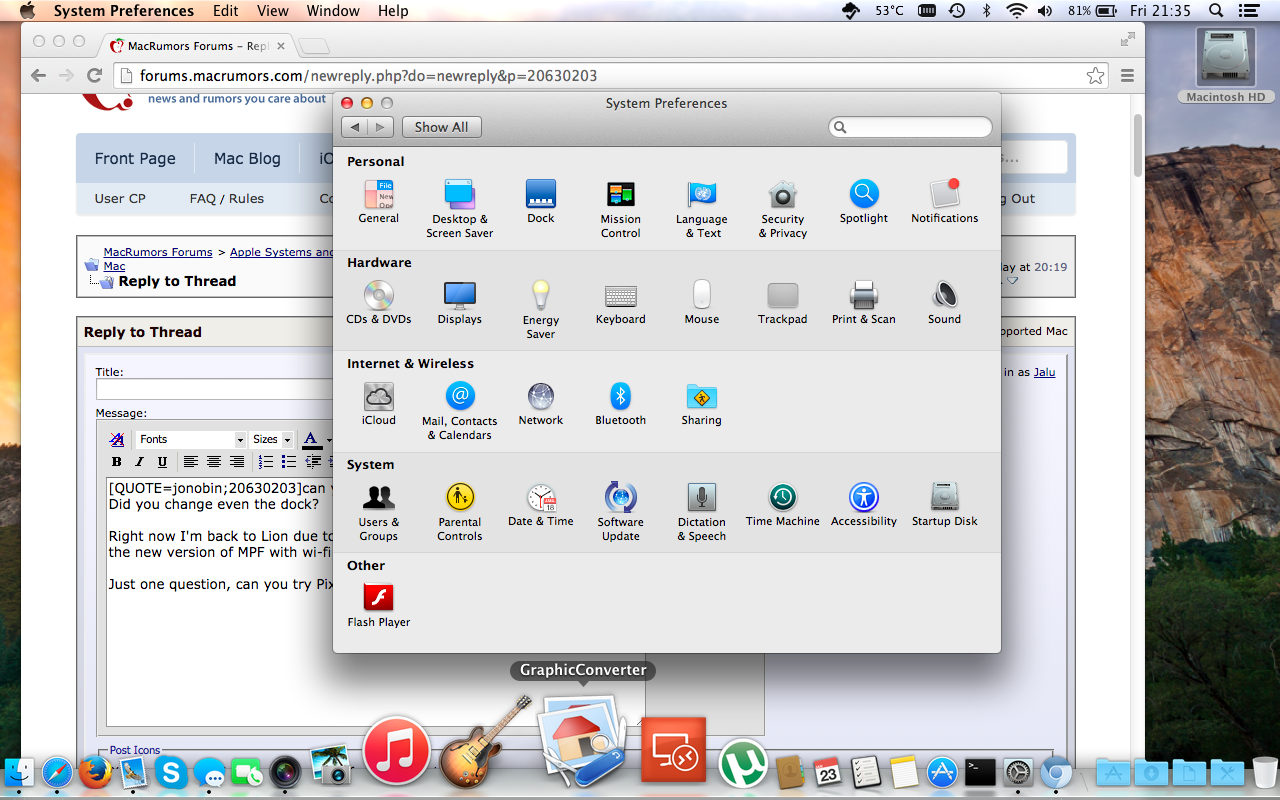1280x800 pixels.
Task: Click the Show All button
Action: pyautogui.click(x=441, y=127)
